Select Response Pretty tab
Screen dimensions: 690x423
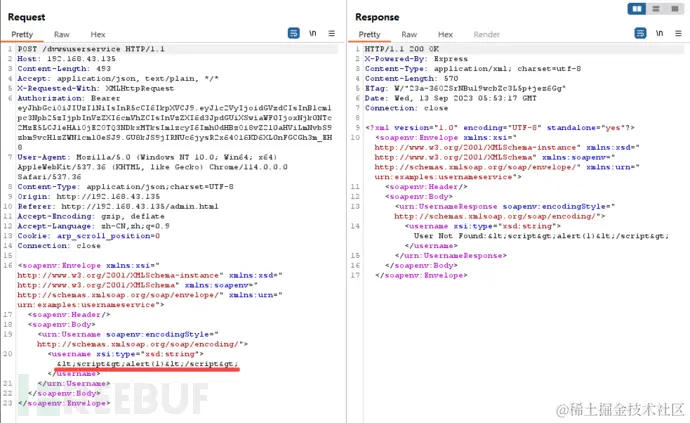[x=369, y=34]
